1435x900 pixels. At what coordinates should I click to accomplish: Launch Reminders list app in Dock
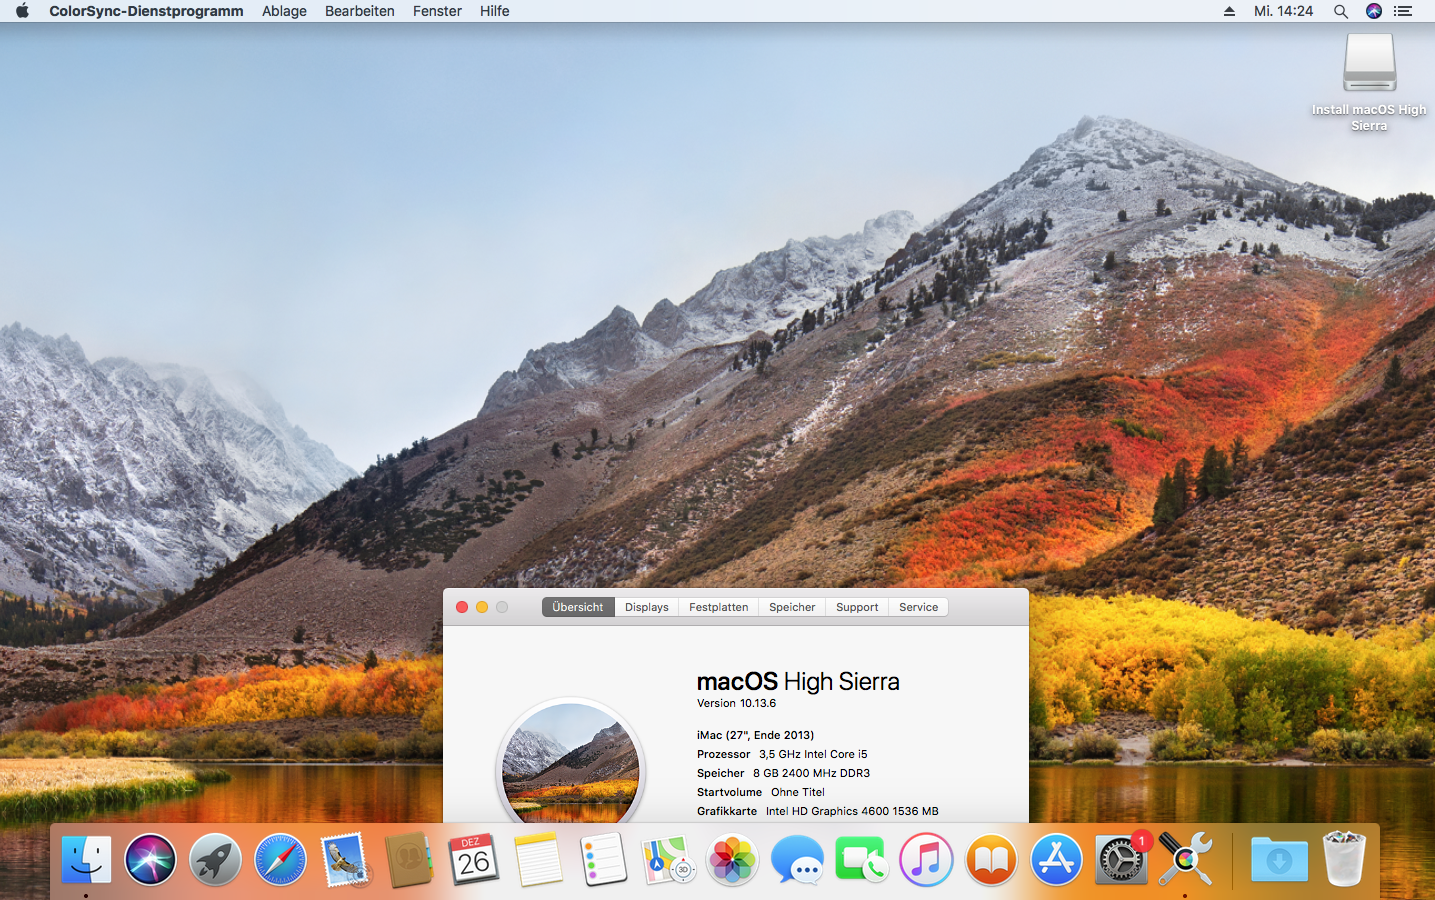coord(603,860)
